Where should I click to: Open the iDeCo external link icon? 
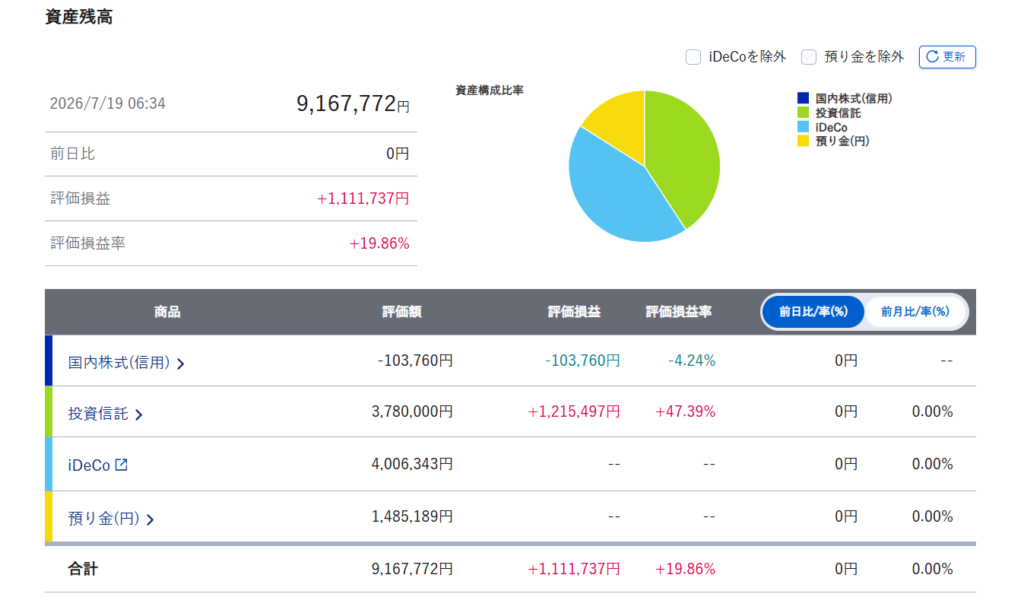(x=121, y=465)
